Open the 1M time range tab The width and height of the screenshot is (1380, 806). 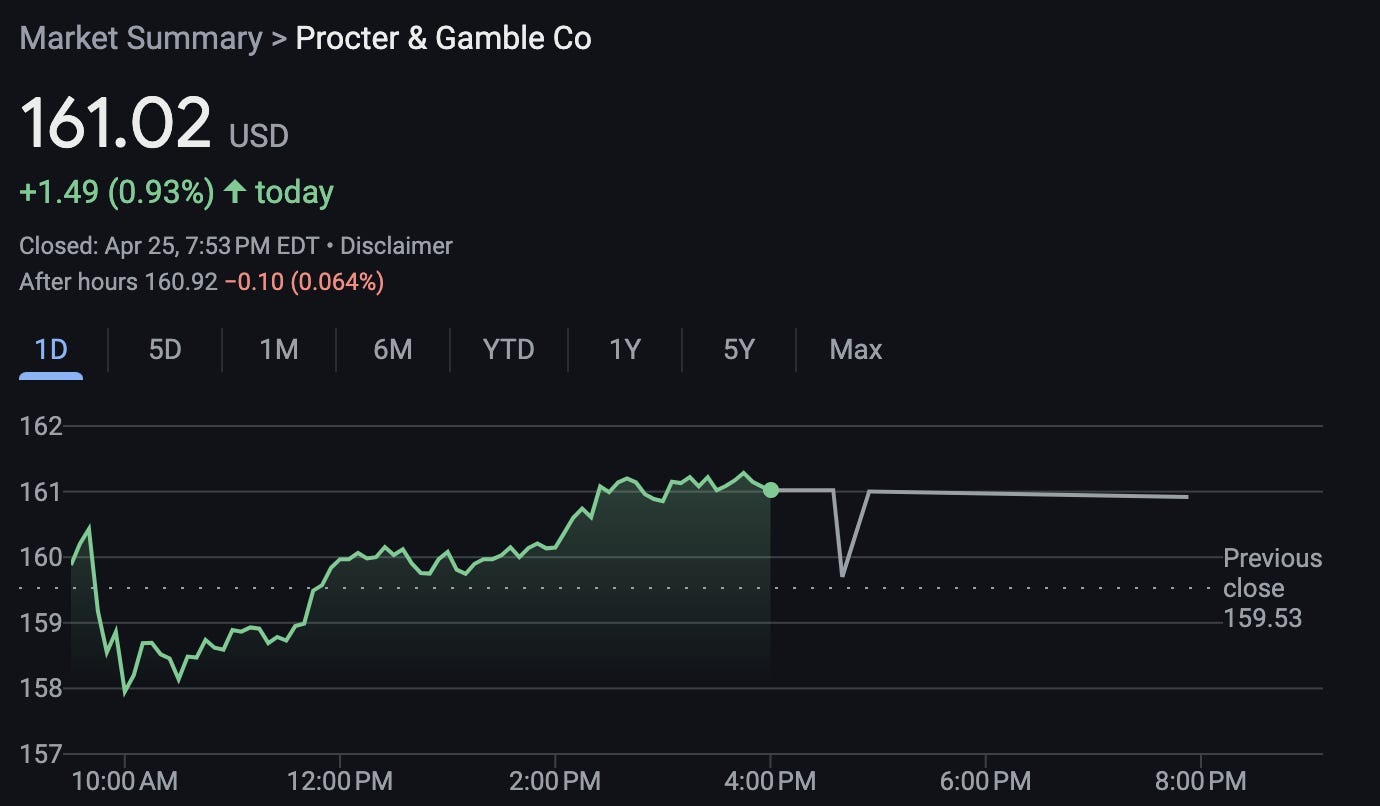pos(277,350)
